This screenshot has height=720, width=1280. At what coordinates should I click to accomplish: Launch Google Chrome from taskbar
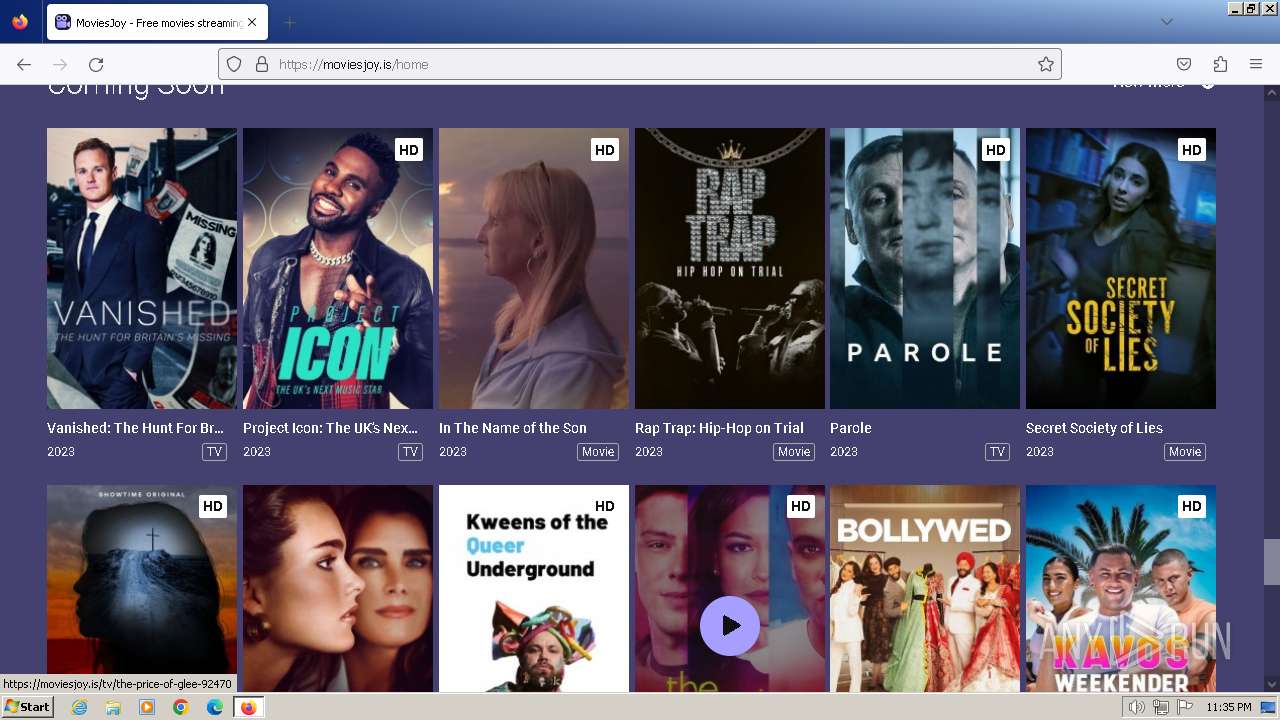click(x=181, y=707)
